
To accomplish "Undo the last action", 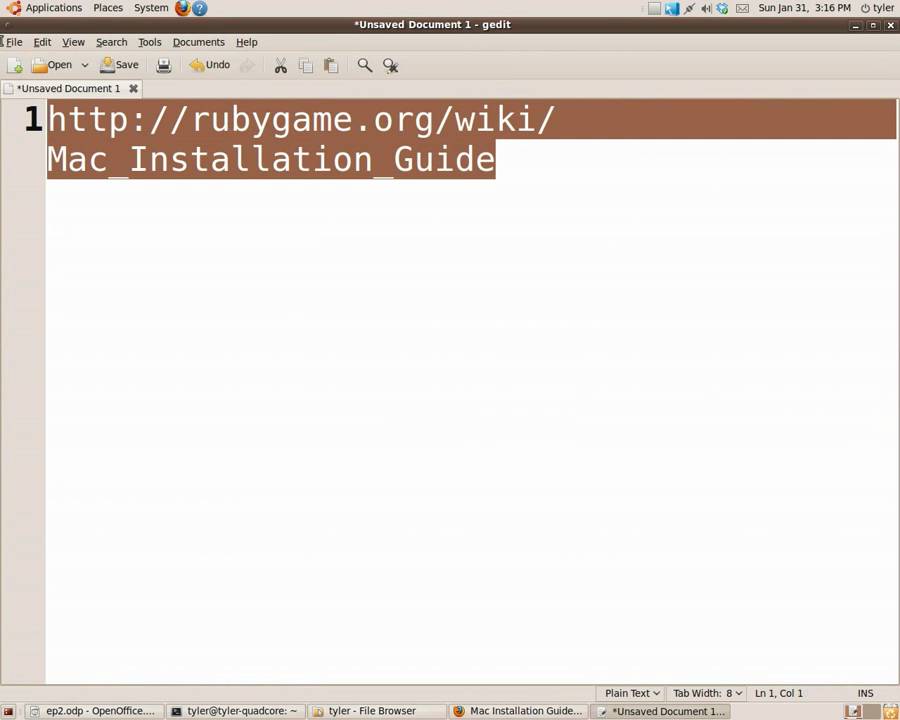I will 210,65.
